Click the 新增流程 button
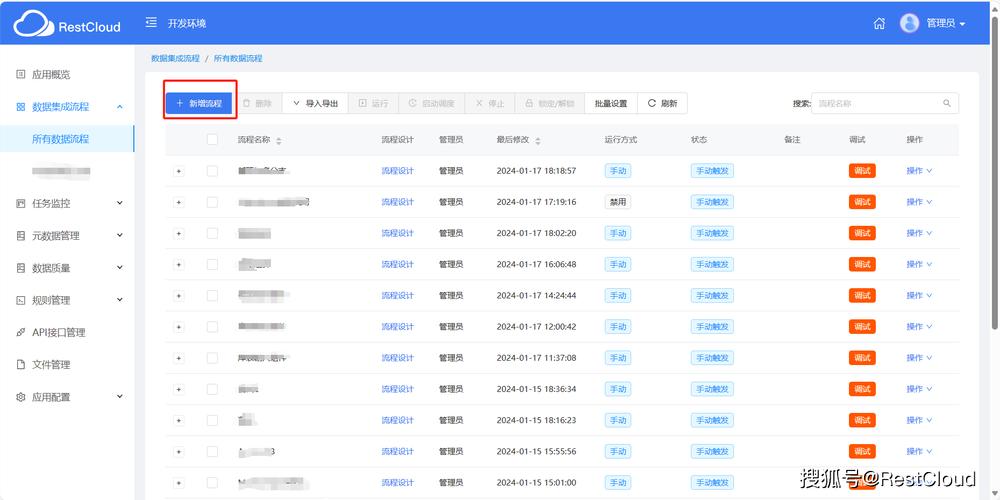Screen dimensions: 1000x500 tap(199, 103)
